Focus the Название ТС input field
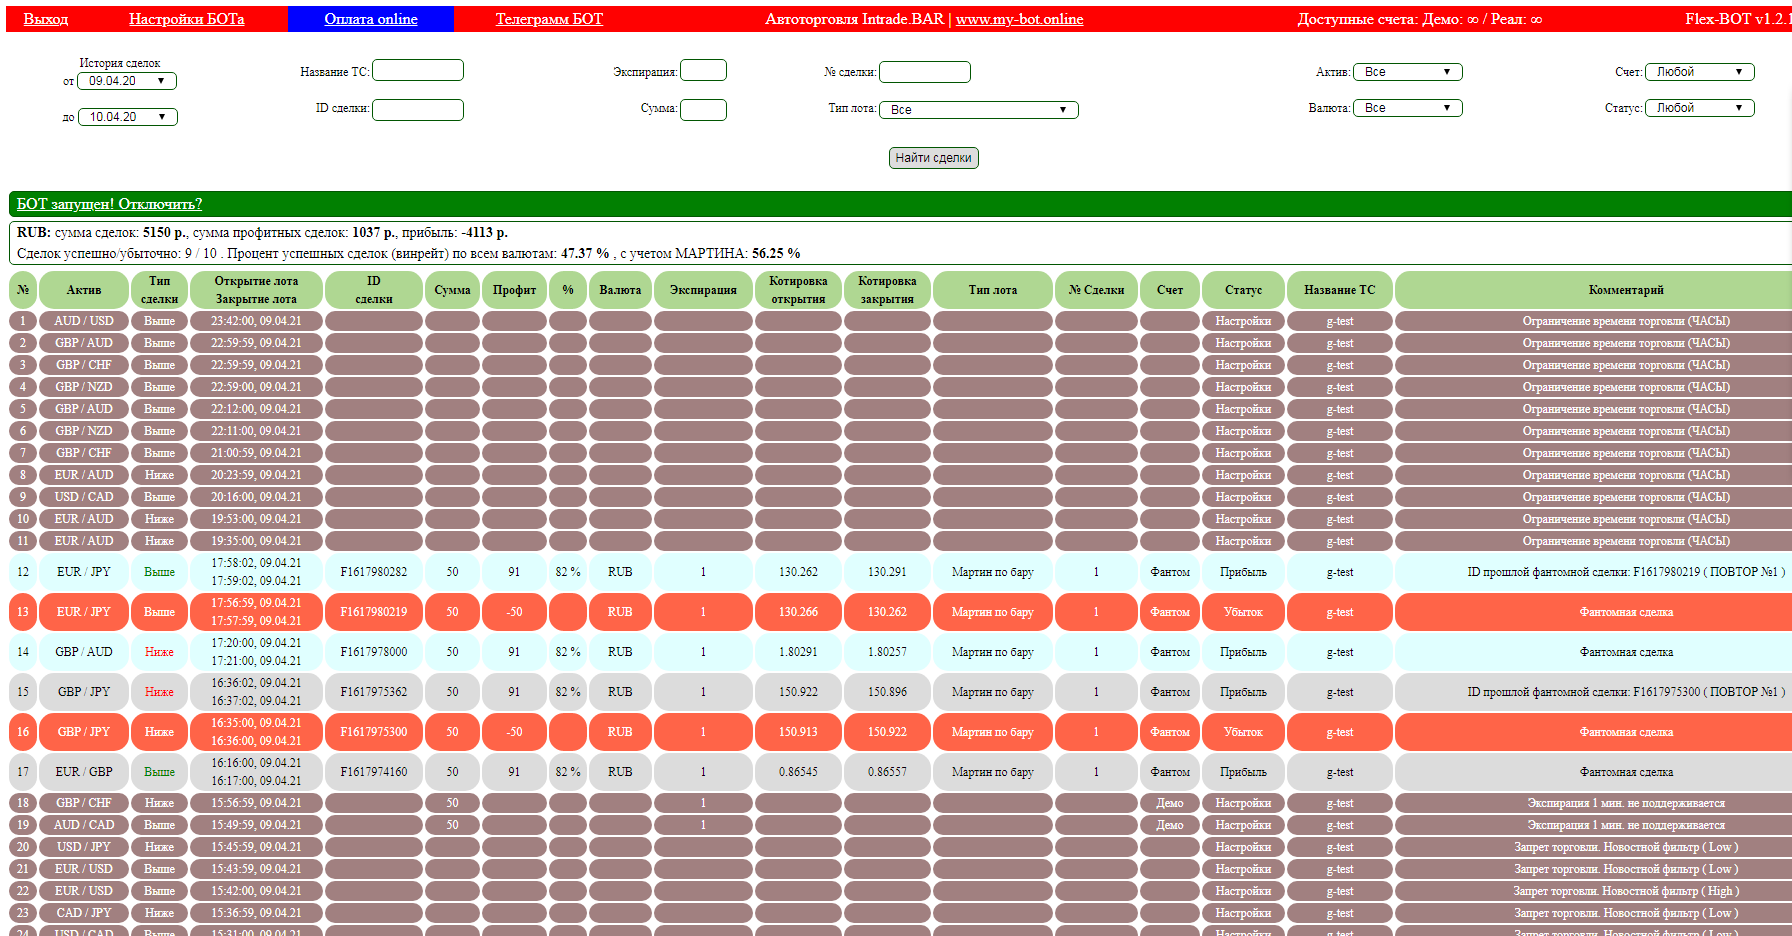Viewport: 1792px width, 936px height. coord(418,70)
